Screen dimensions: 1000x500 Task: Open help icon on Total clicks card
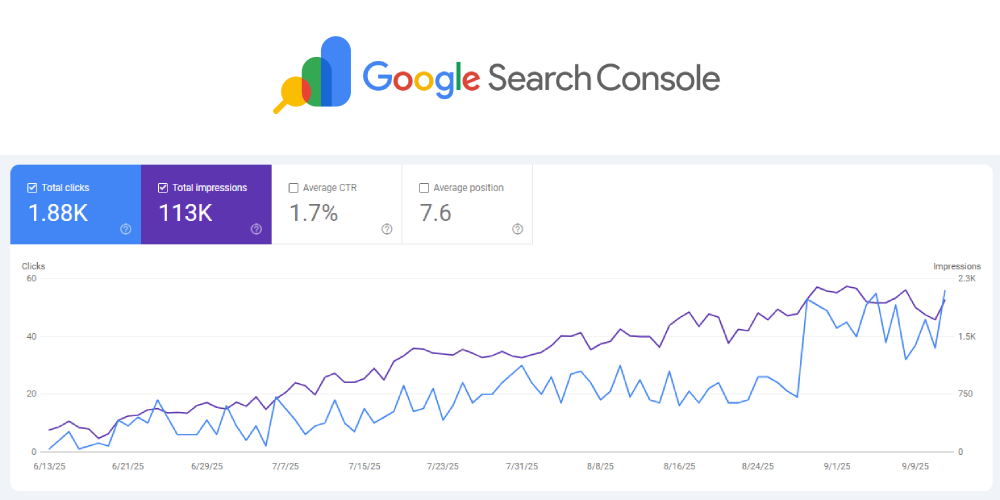[125, 229]
